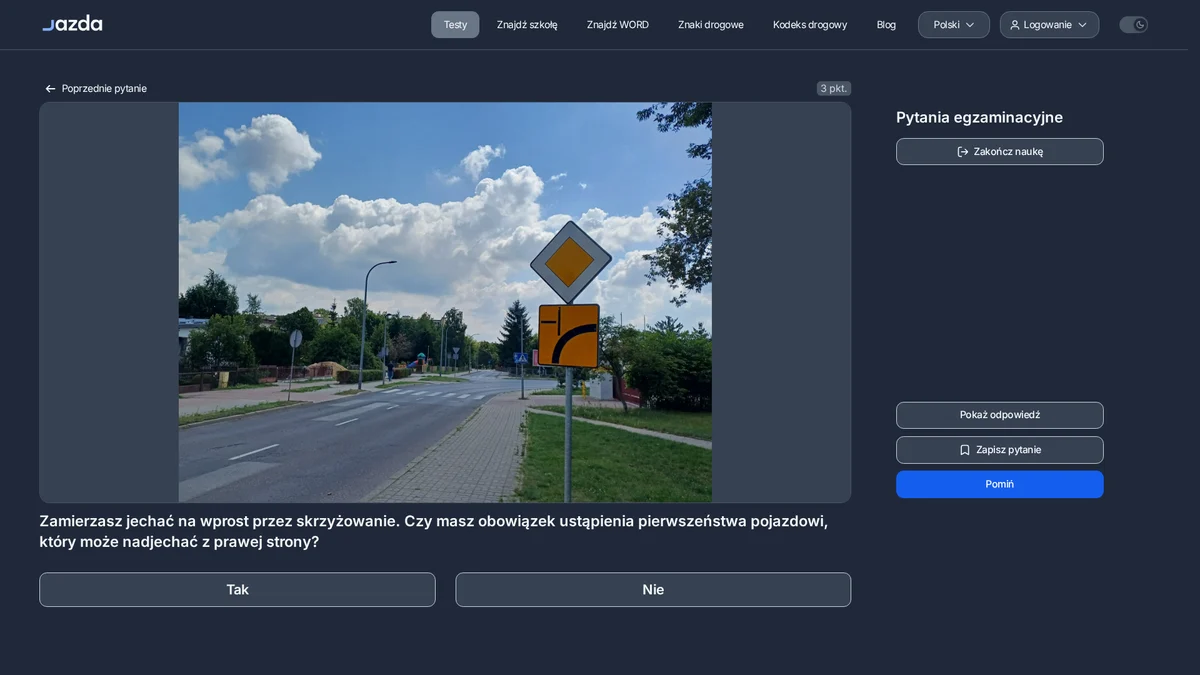Image resolution: width=1200 pixels, height=675 pixels.
Task: Click the exit icon in Zakończ naukę
Action: point(963,152)
